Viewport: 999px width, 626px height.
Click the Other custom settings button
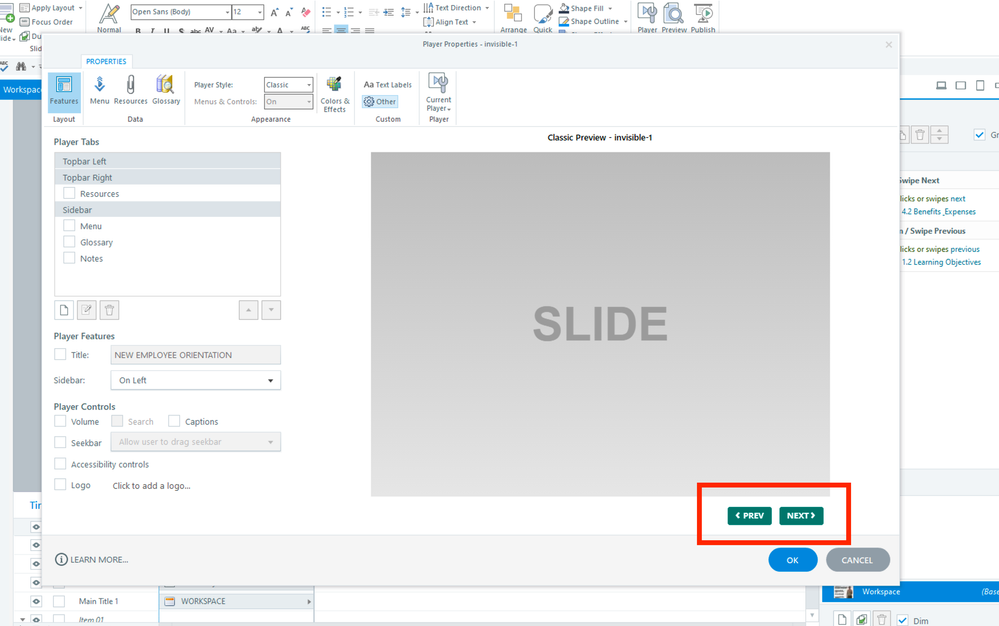[x=380, y=102]
